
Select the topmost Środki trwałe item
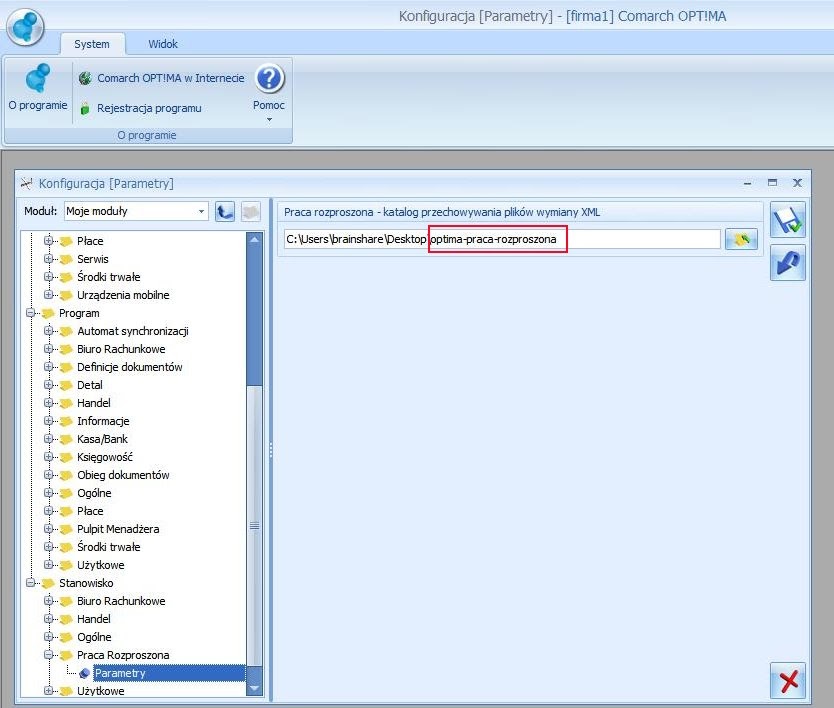(109, 278)
